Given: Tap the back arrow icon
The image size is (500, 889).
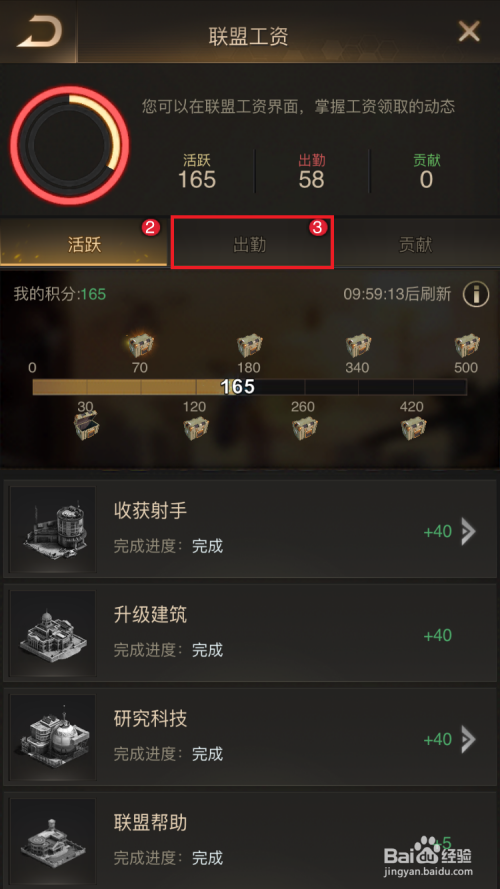Looking at the screenshot, I should [x=39, y=33].
